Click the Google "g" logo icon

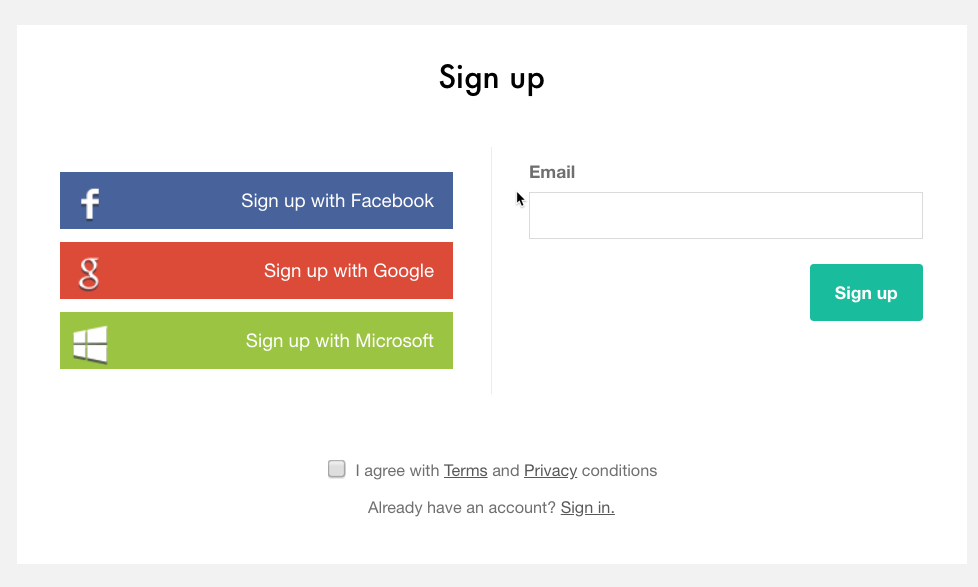pyautogui.click(x=89, y=272)
